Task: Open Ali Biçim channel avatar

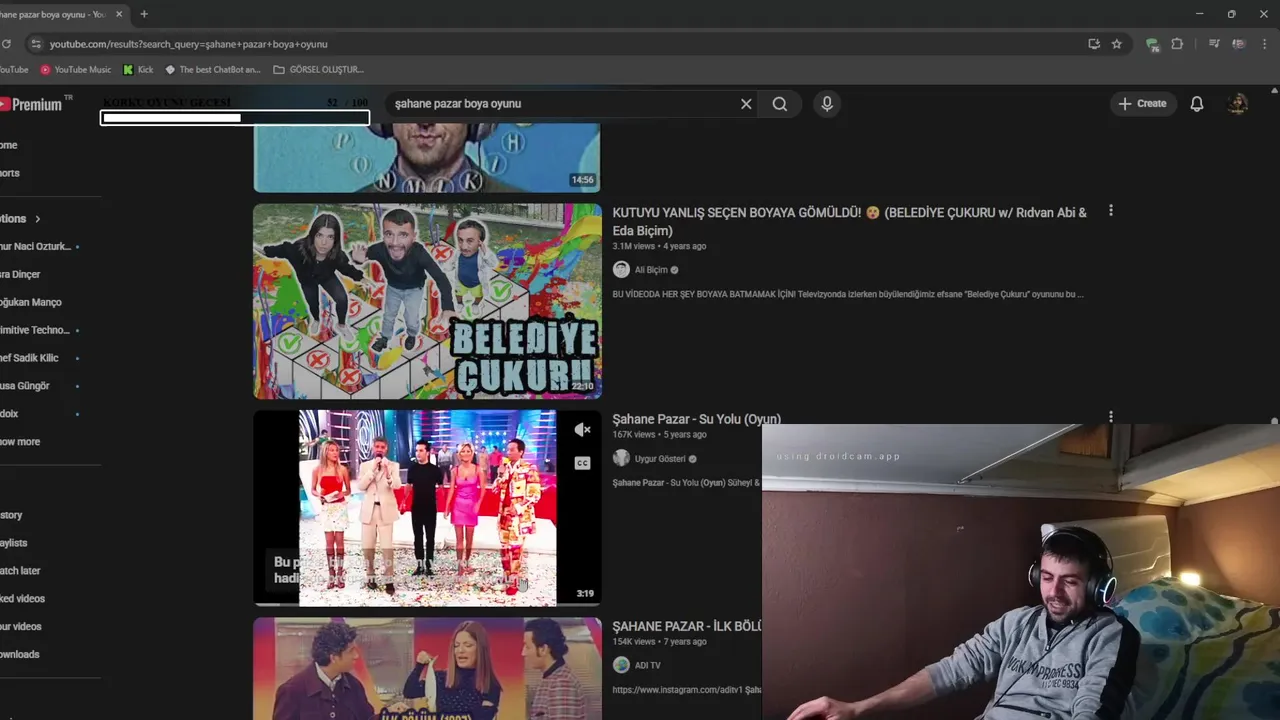Action: tap(621, 270)
